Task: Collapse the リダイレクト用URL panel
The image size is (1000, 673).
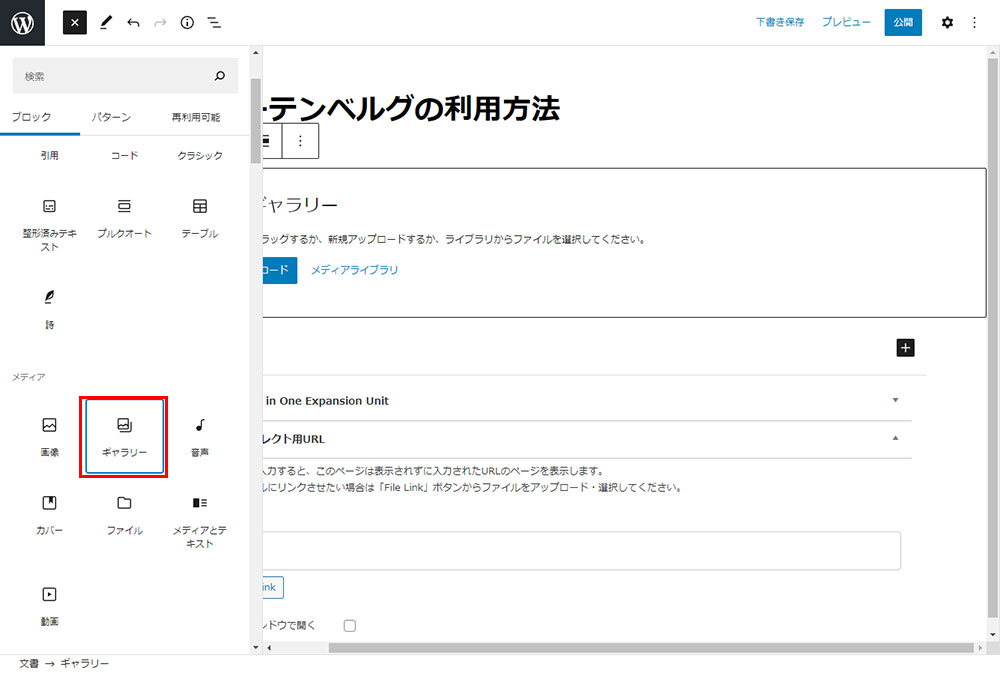Action: 895,438
